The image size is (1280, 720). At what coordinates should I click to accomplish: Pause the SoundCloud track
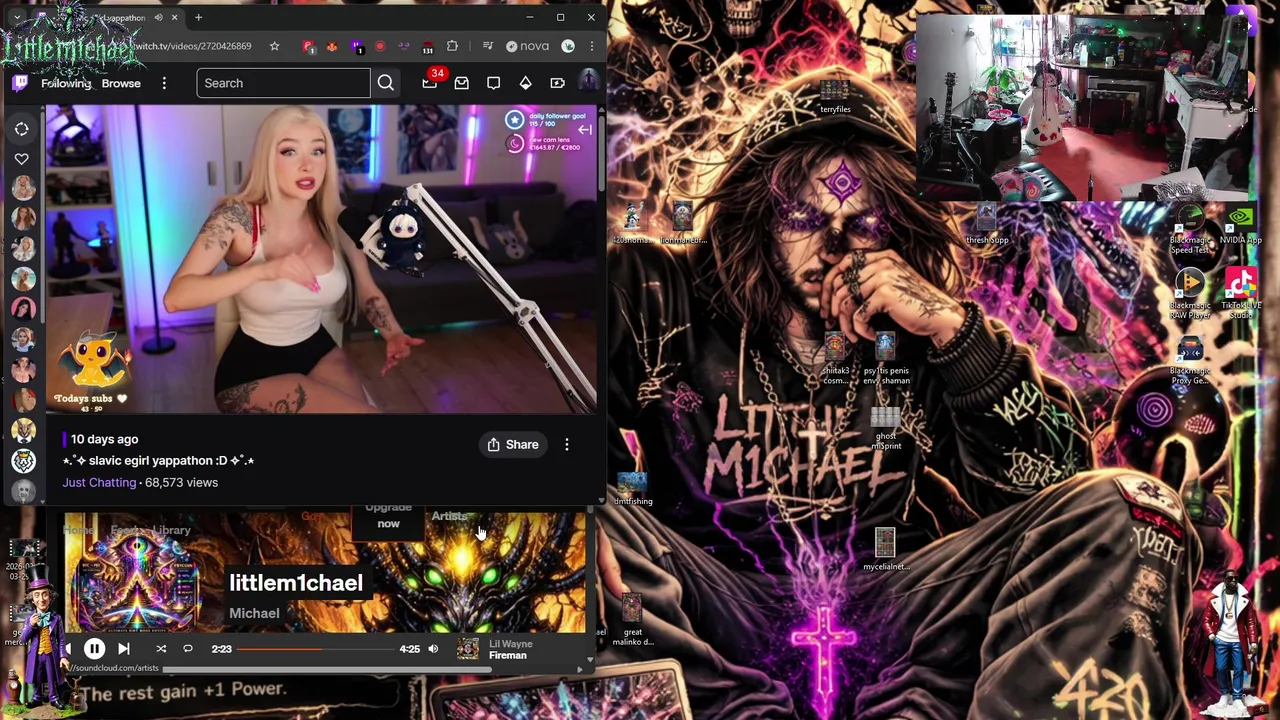point(94,649)
